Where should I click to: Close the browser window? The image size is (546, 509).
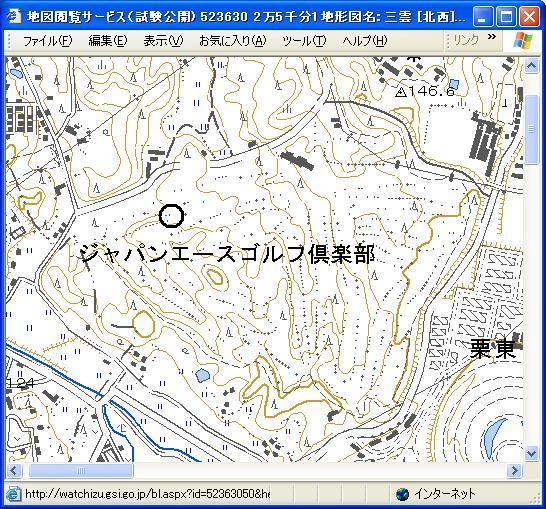point(529,16)
